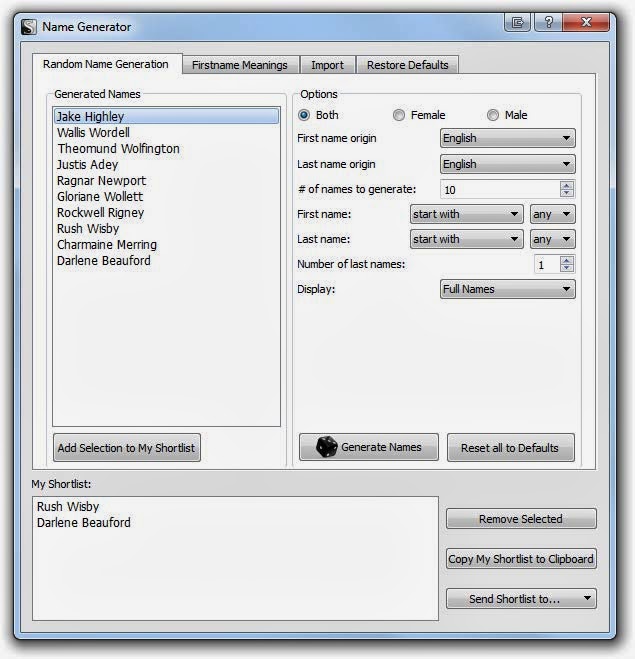This screenshot has width=635, height=659.
Task: Click Add Selection to My Shortlist
Action: click(126, 448)
